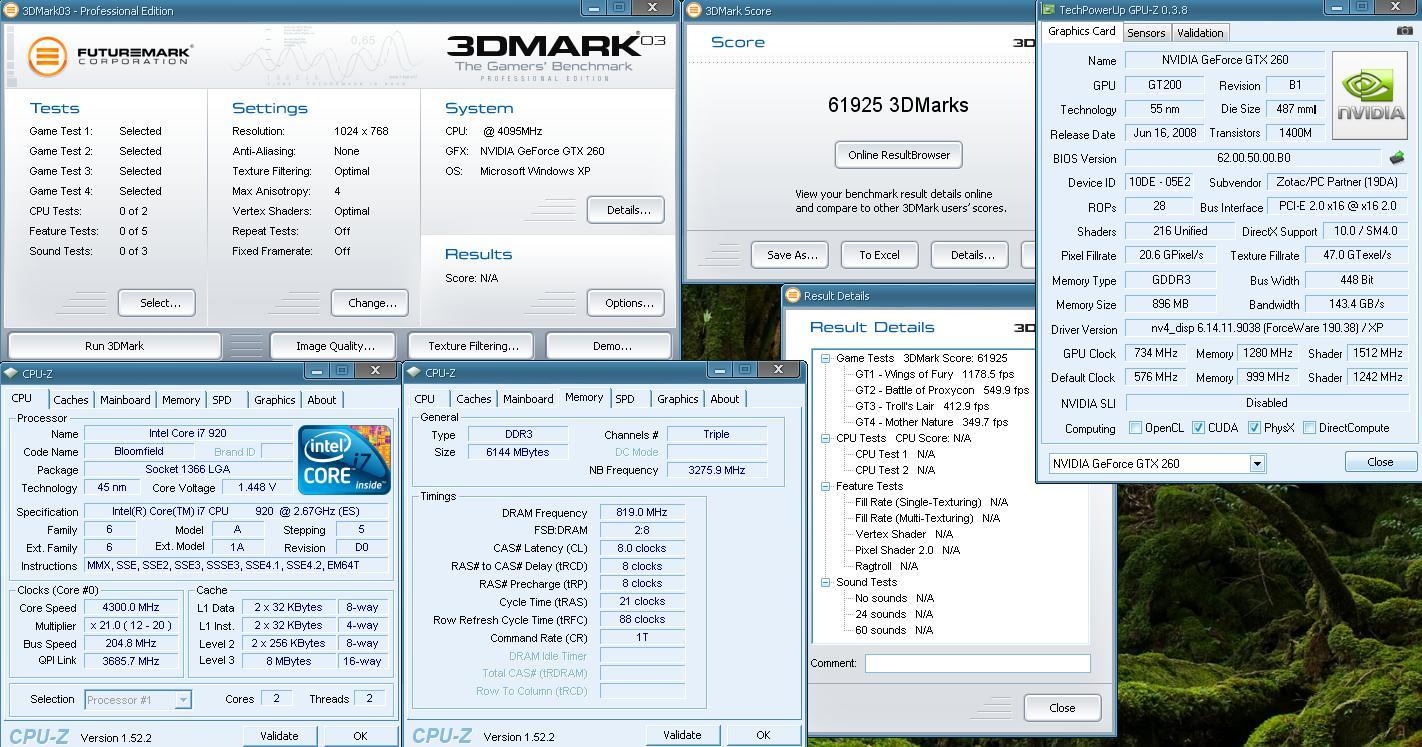1422x747 pixels.
Task: Click the Core Speed value 4300.0 MHz
Action: coord(130,608)
